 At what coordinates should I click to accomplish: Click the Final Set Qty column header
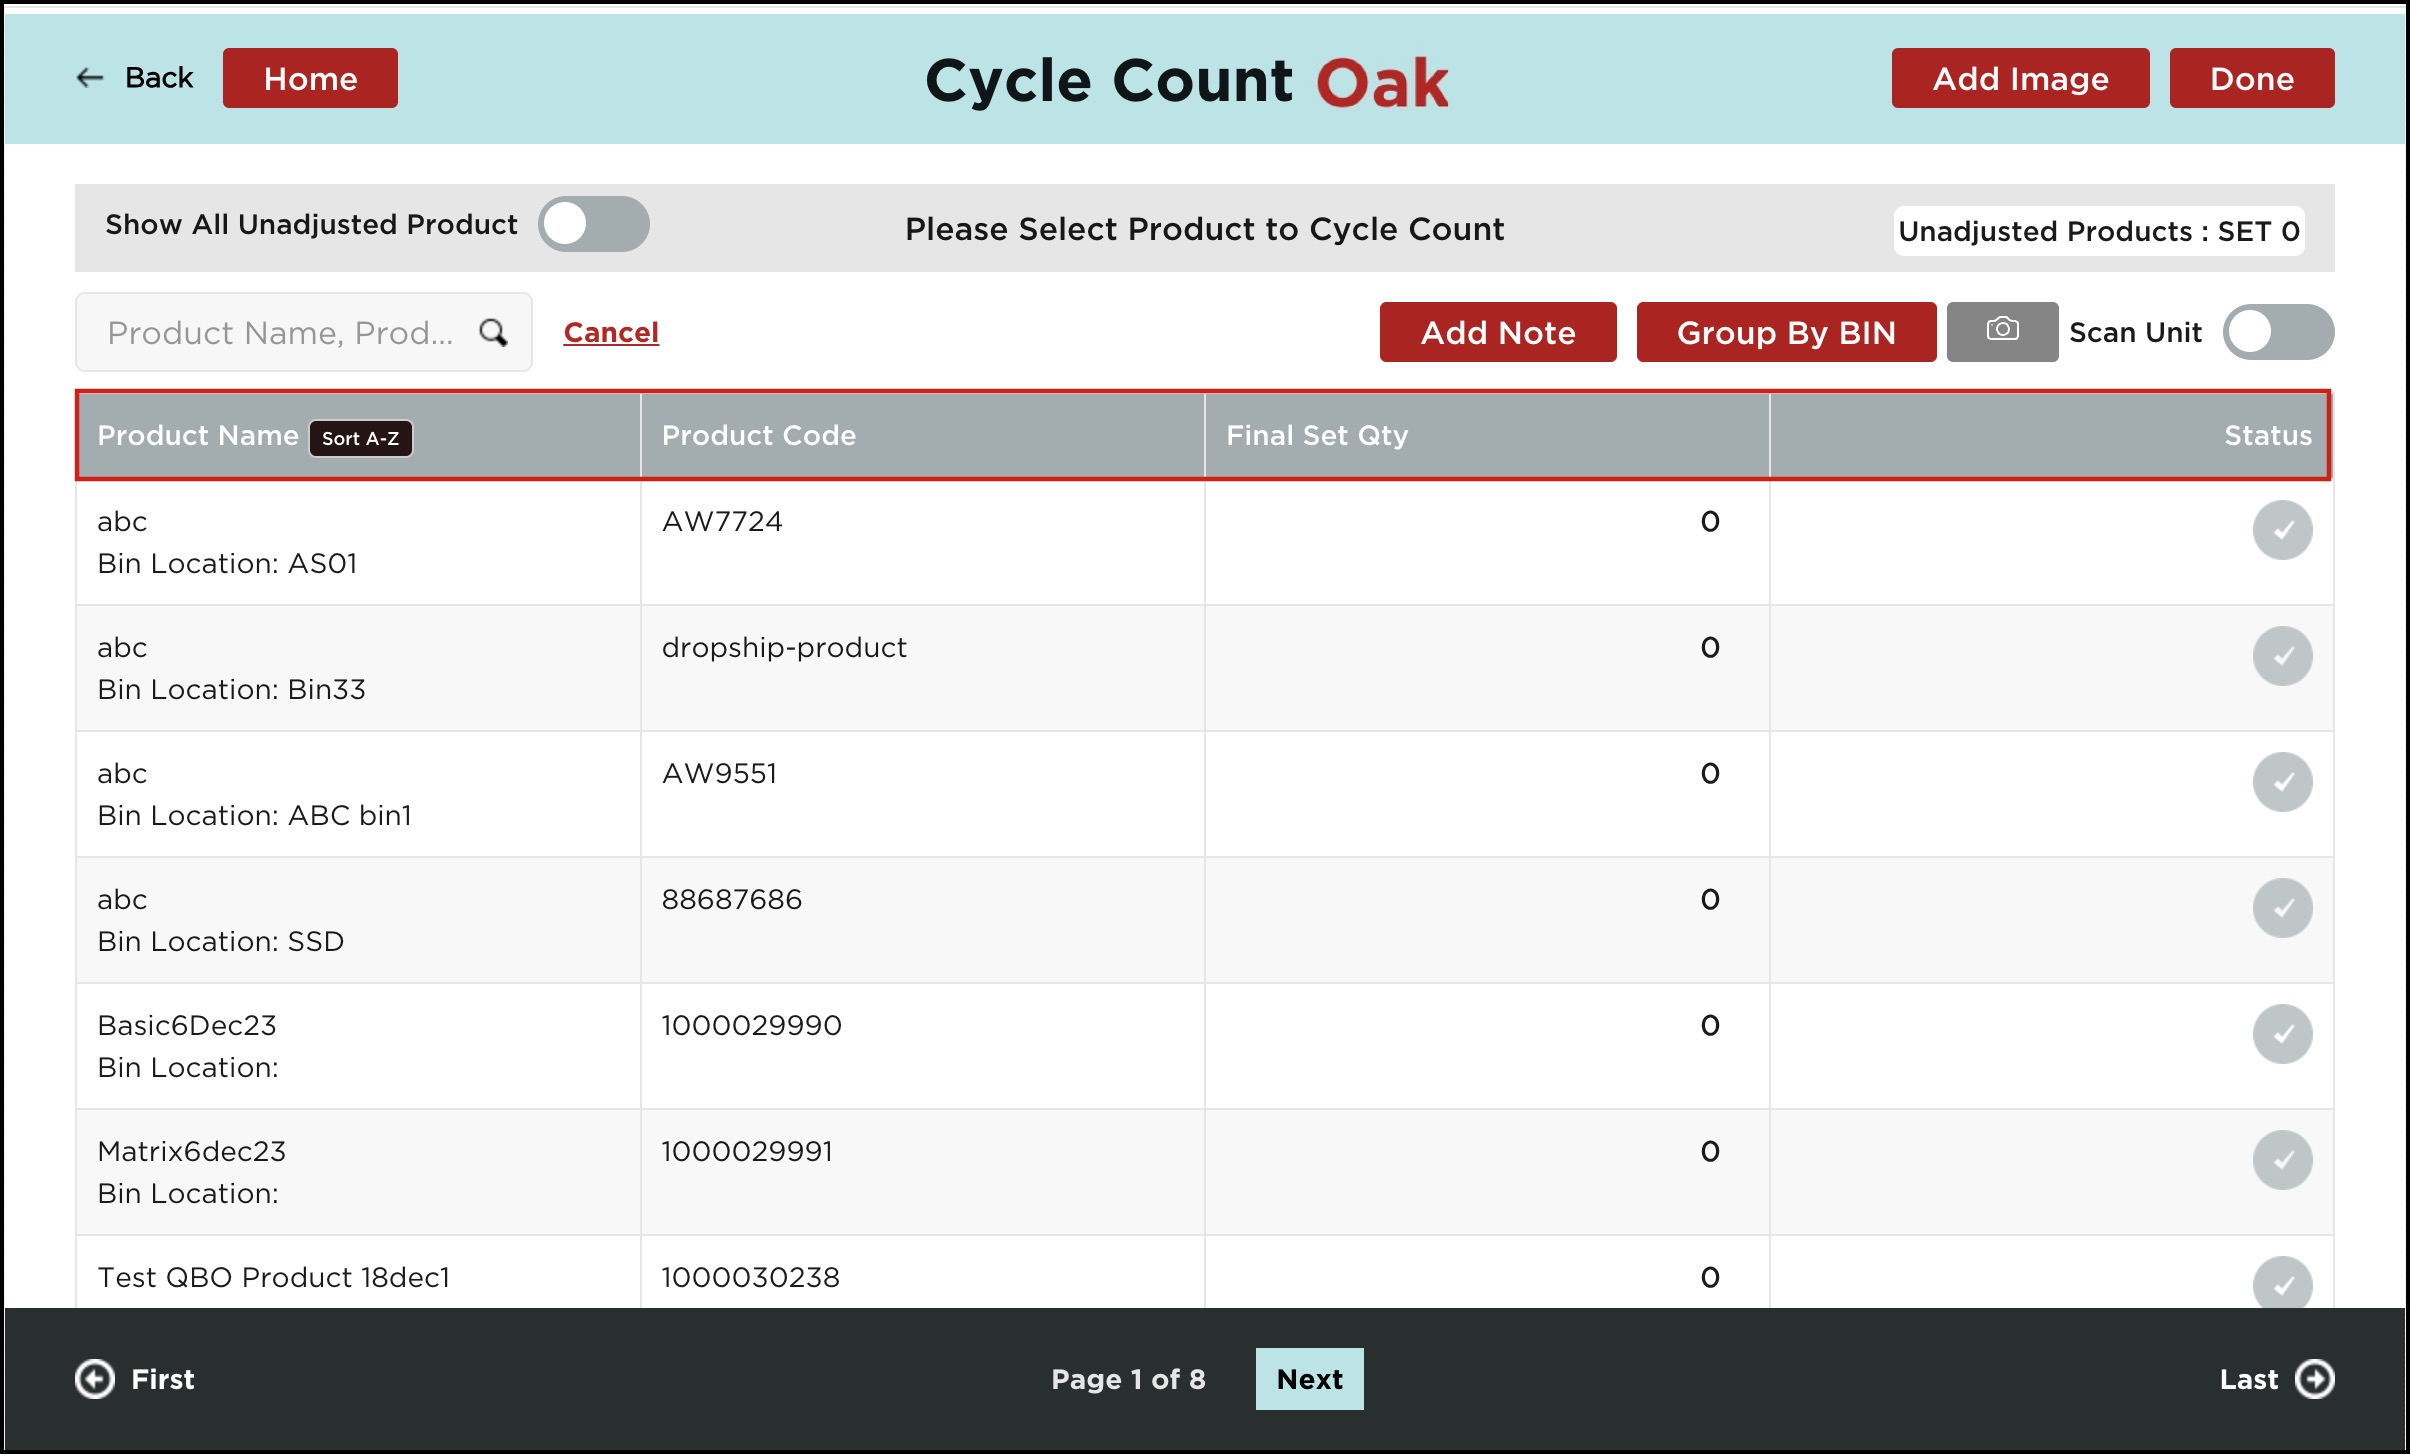(x=1316, y=435)
